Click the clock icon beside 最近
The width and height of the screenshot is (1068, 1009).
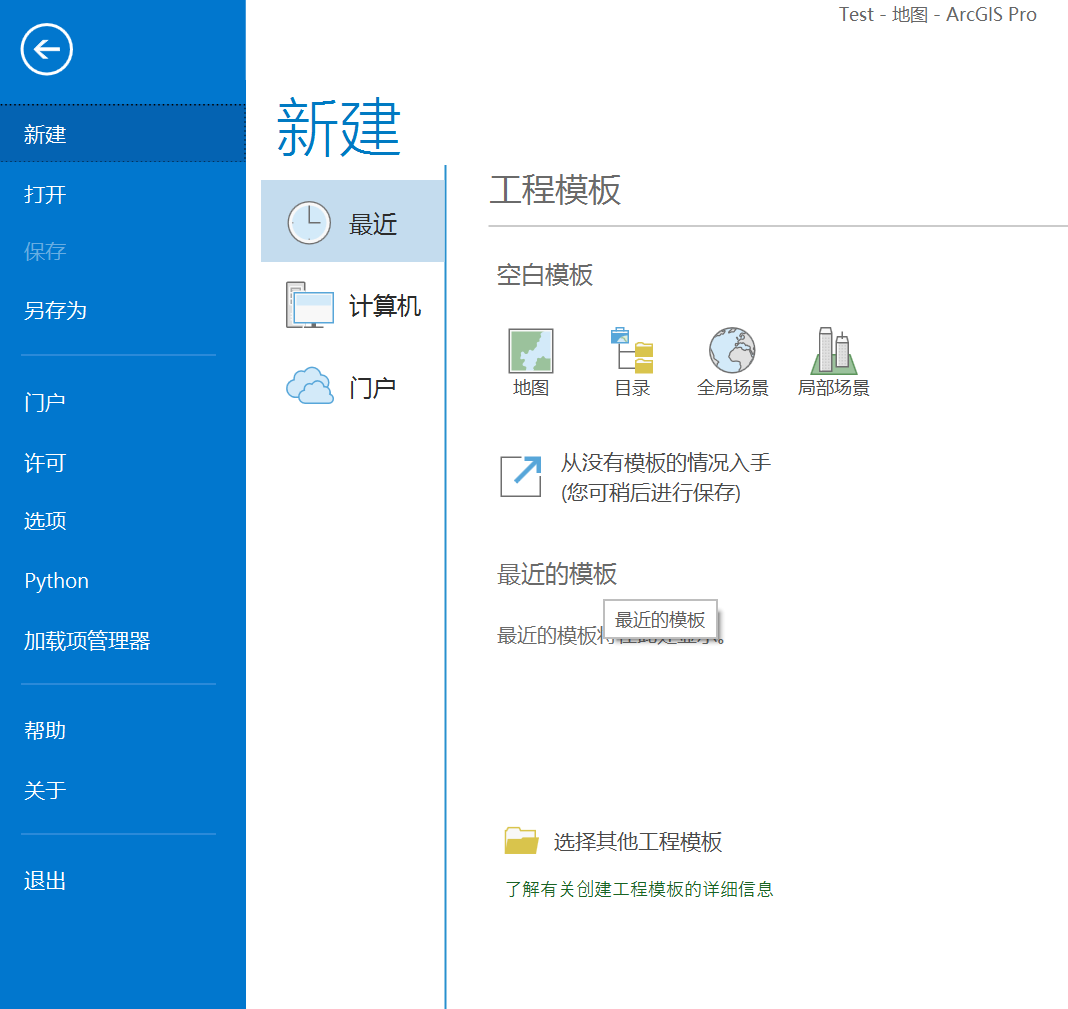point(309,223)
